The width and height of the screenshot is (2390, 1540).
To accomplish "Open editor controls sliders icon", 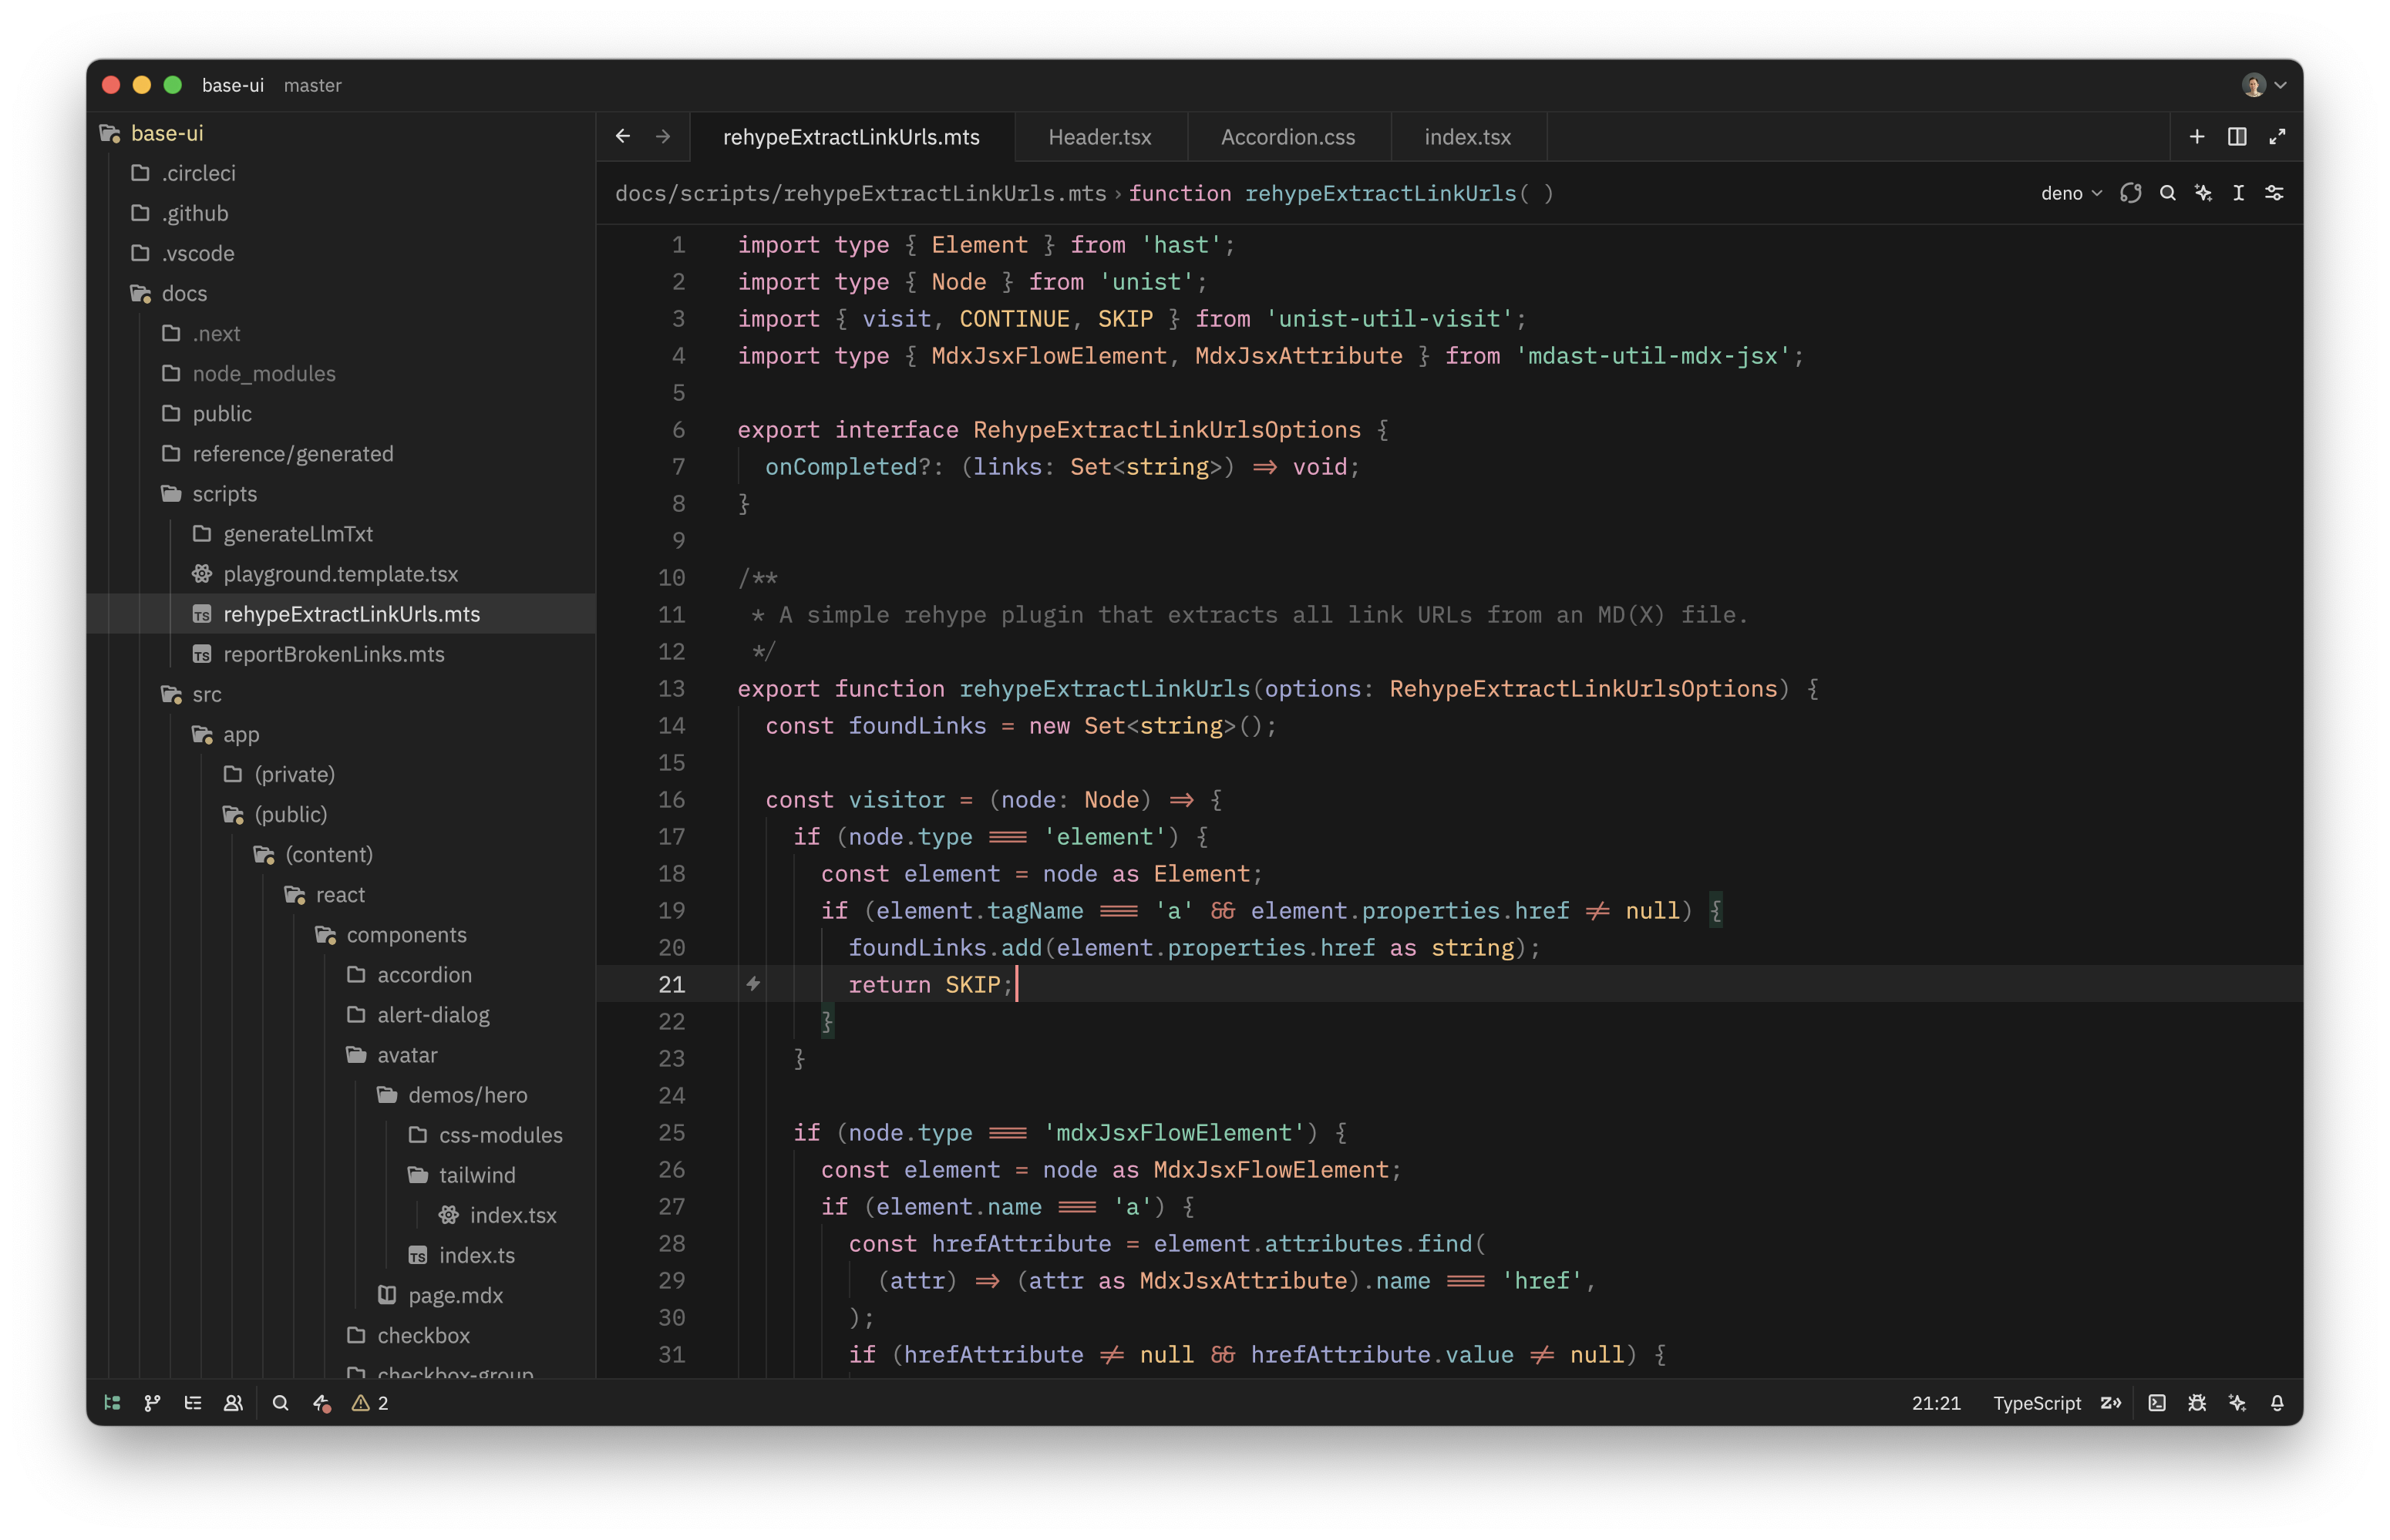I will (2274, 193).
